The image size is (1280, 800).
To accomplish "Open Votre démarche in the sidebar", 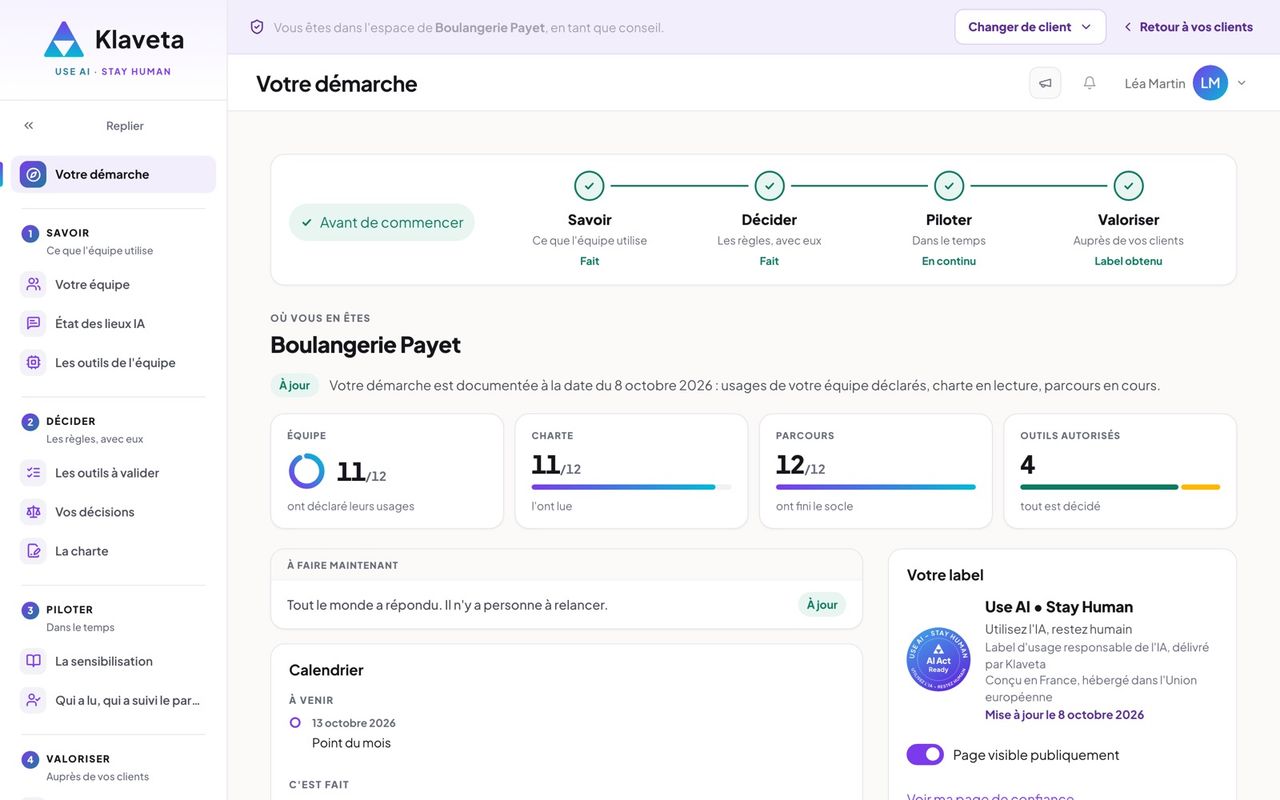I will 113,174.
